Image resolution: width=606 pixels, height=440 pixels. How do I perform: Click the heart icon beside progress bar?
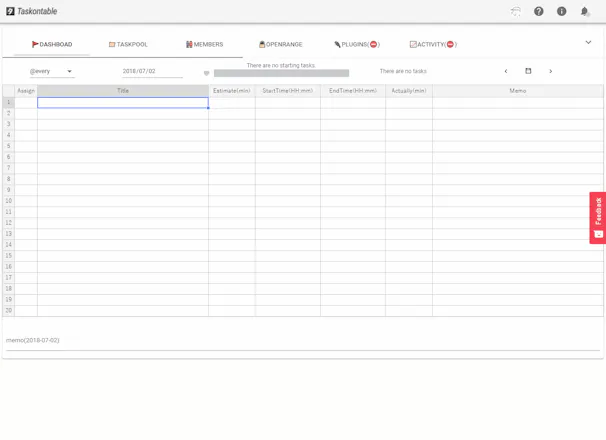point(206,73)
